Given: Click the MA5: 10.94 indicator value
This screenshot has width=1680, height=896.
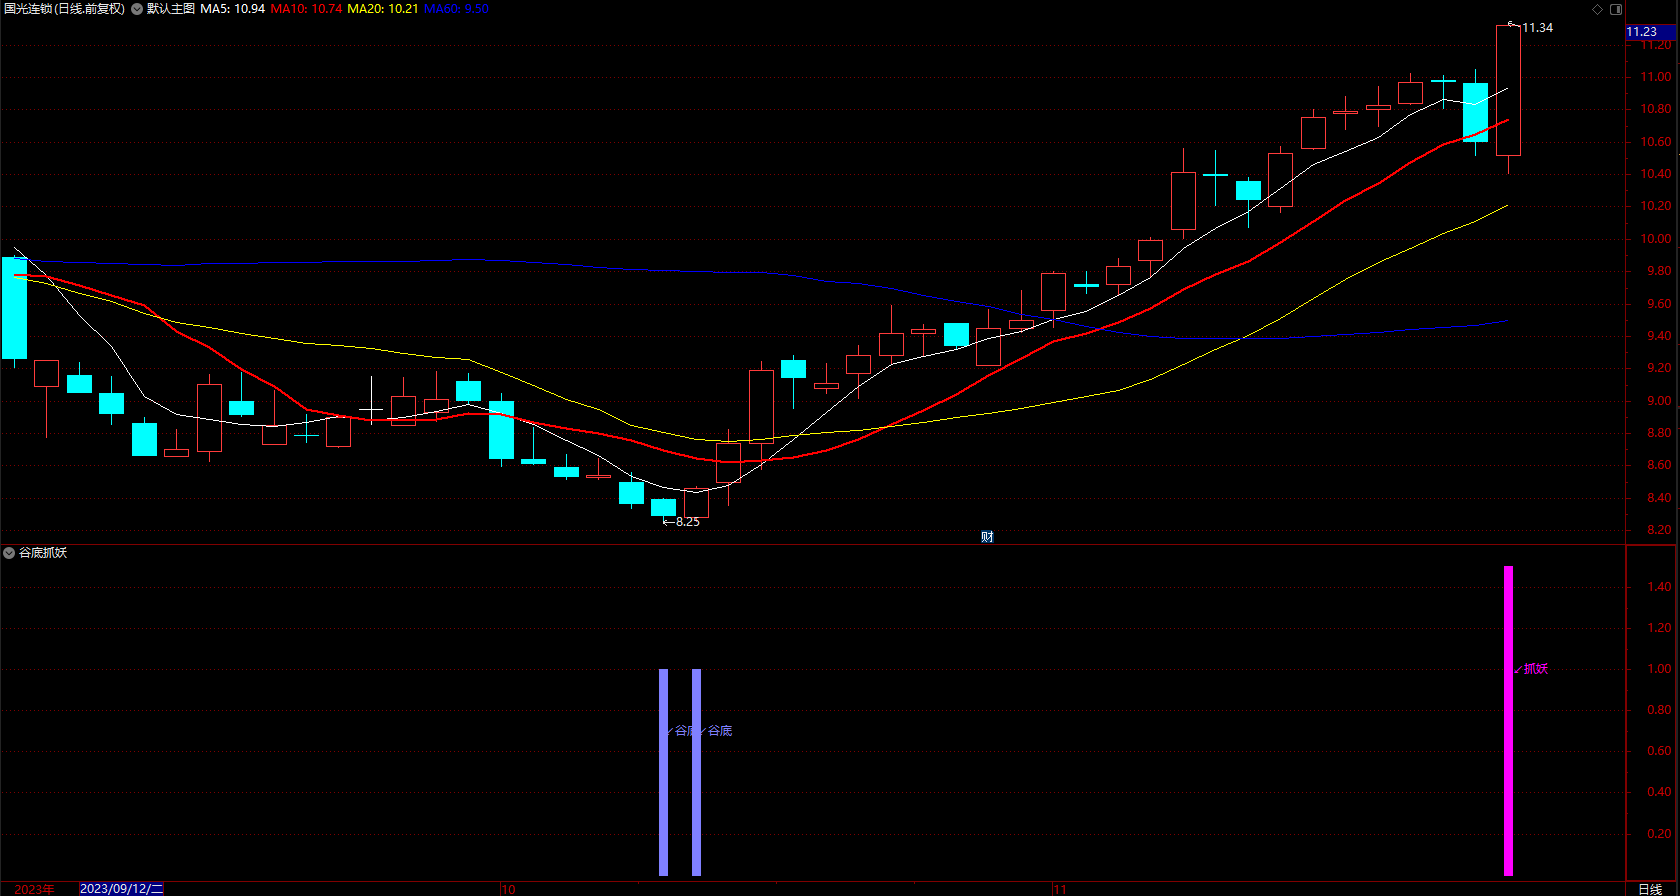Looking at the screenshot, I should (233, 9).
